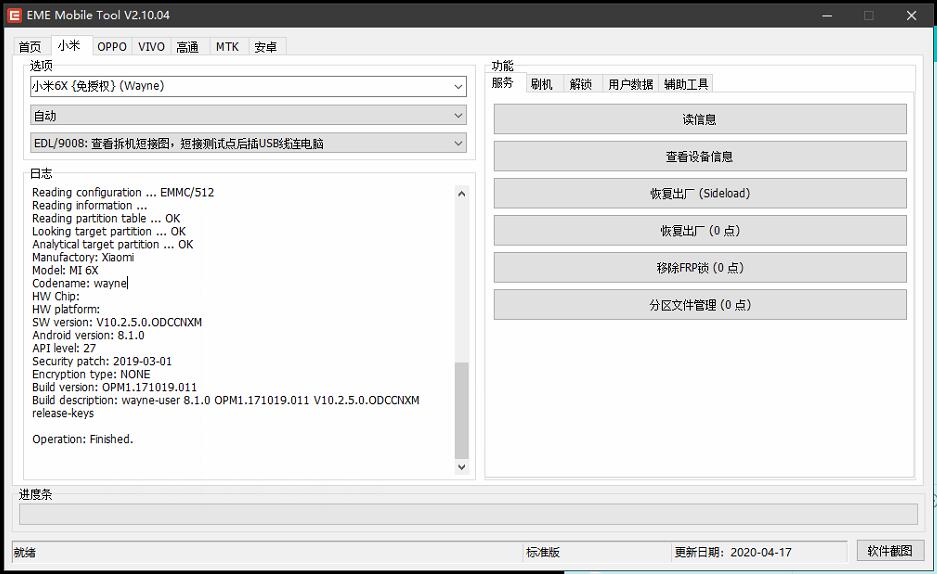
Task: Click 'SW version: V10.2.5.0.ODCCNXM' log line
Action: coord(117,322)
